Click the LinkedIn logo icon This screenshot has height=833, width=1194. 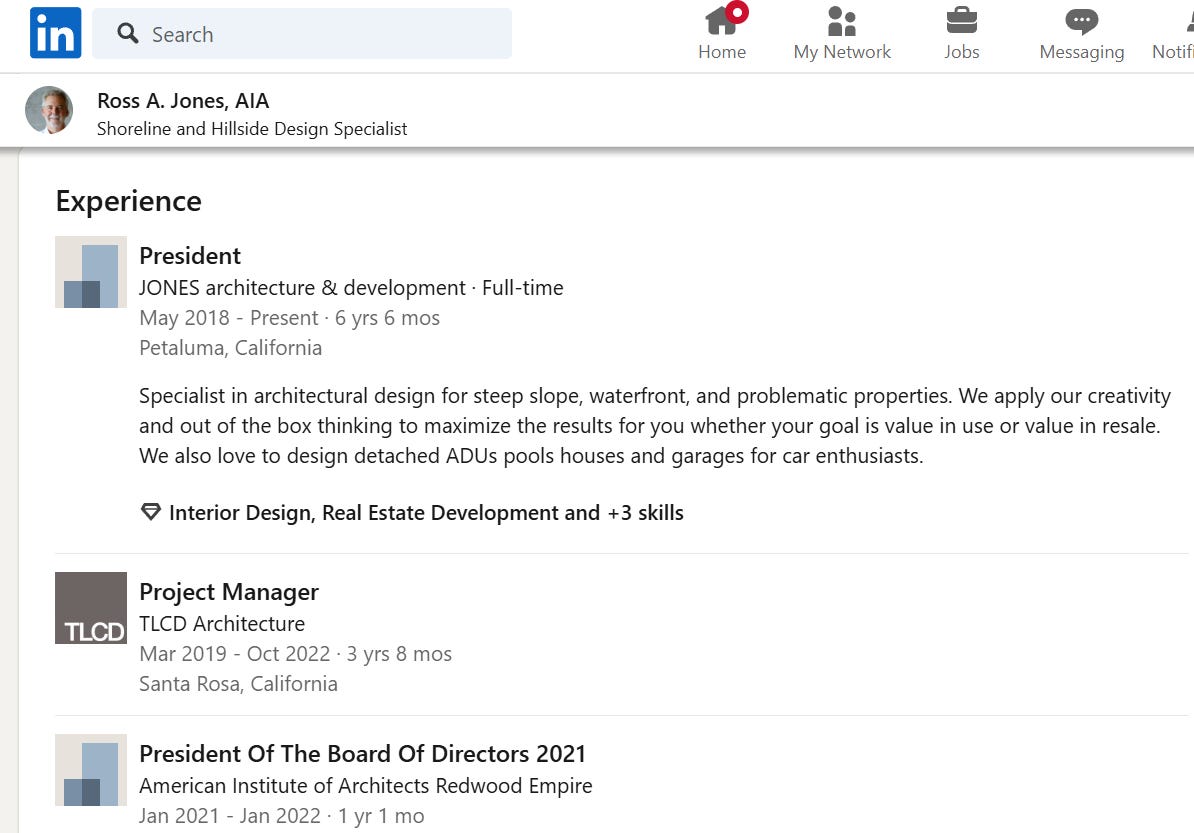[x=56, y=33]
